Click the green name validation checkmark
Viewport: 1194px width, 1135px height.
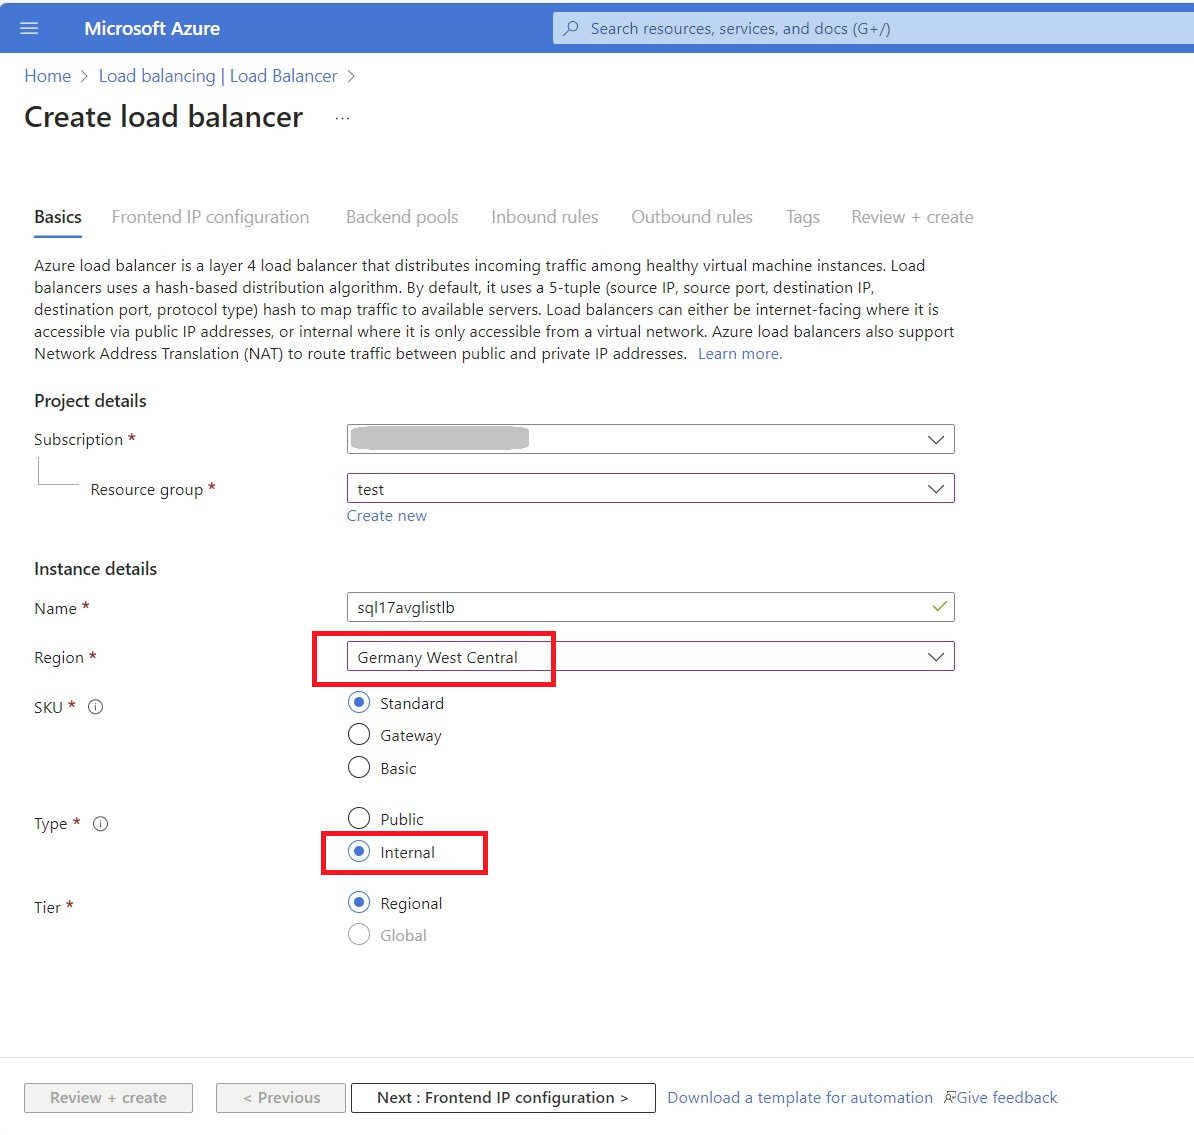click(940, 607)
